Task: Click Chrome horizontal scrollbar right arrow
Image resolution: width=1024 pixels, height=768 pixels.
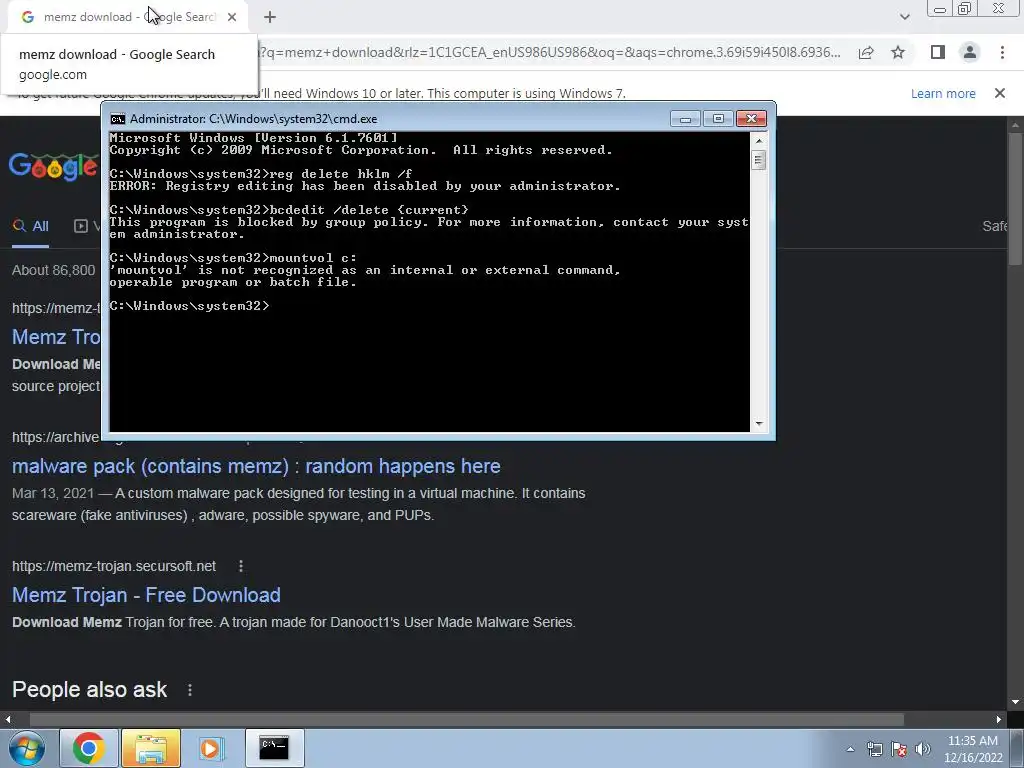Action: pos(999,720)
